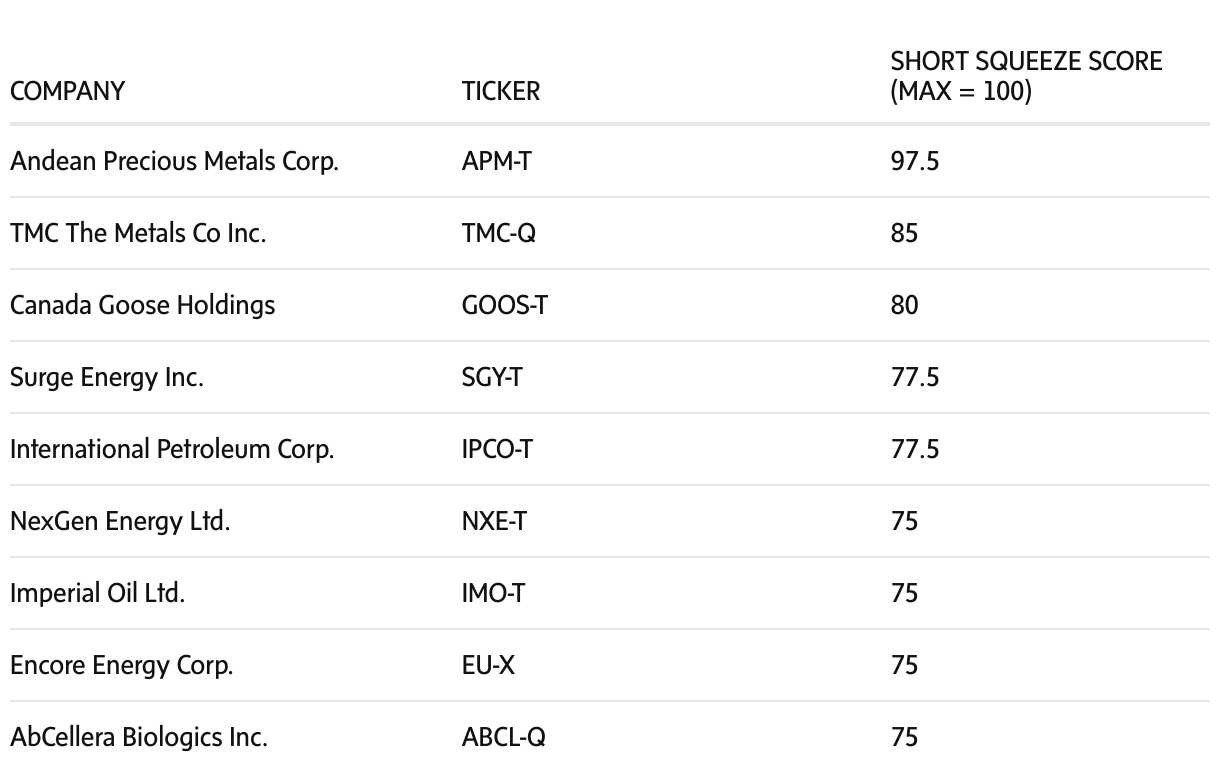This screenshot has width=1220, height=782.
Task: Click the IPCO-T ticker symbol
Action: [497, 449]
